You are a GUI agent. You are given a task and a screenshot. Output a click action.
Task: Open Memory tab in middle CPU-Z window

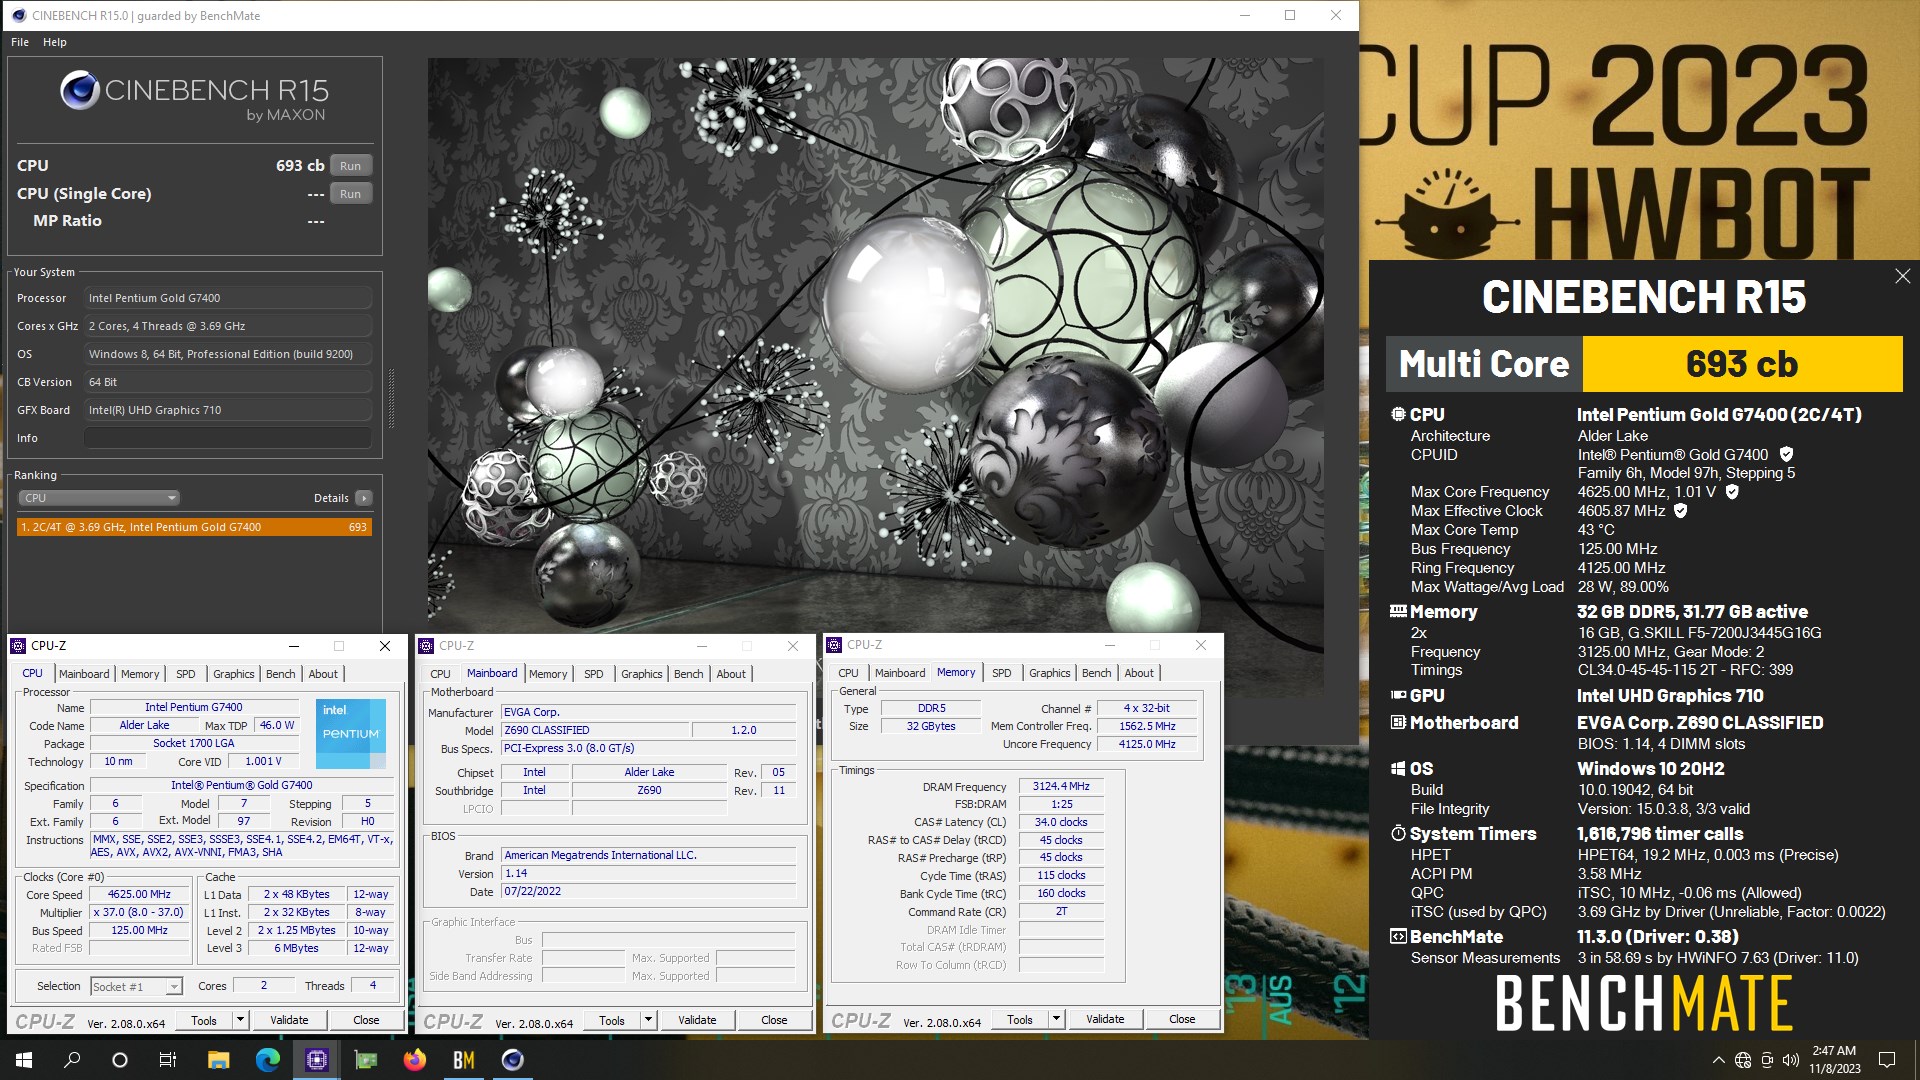pyautogui.click(x=548, y=674)
